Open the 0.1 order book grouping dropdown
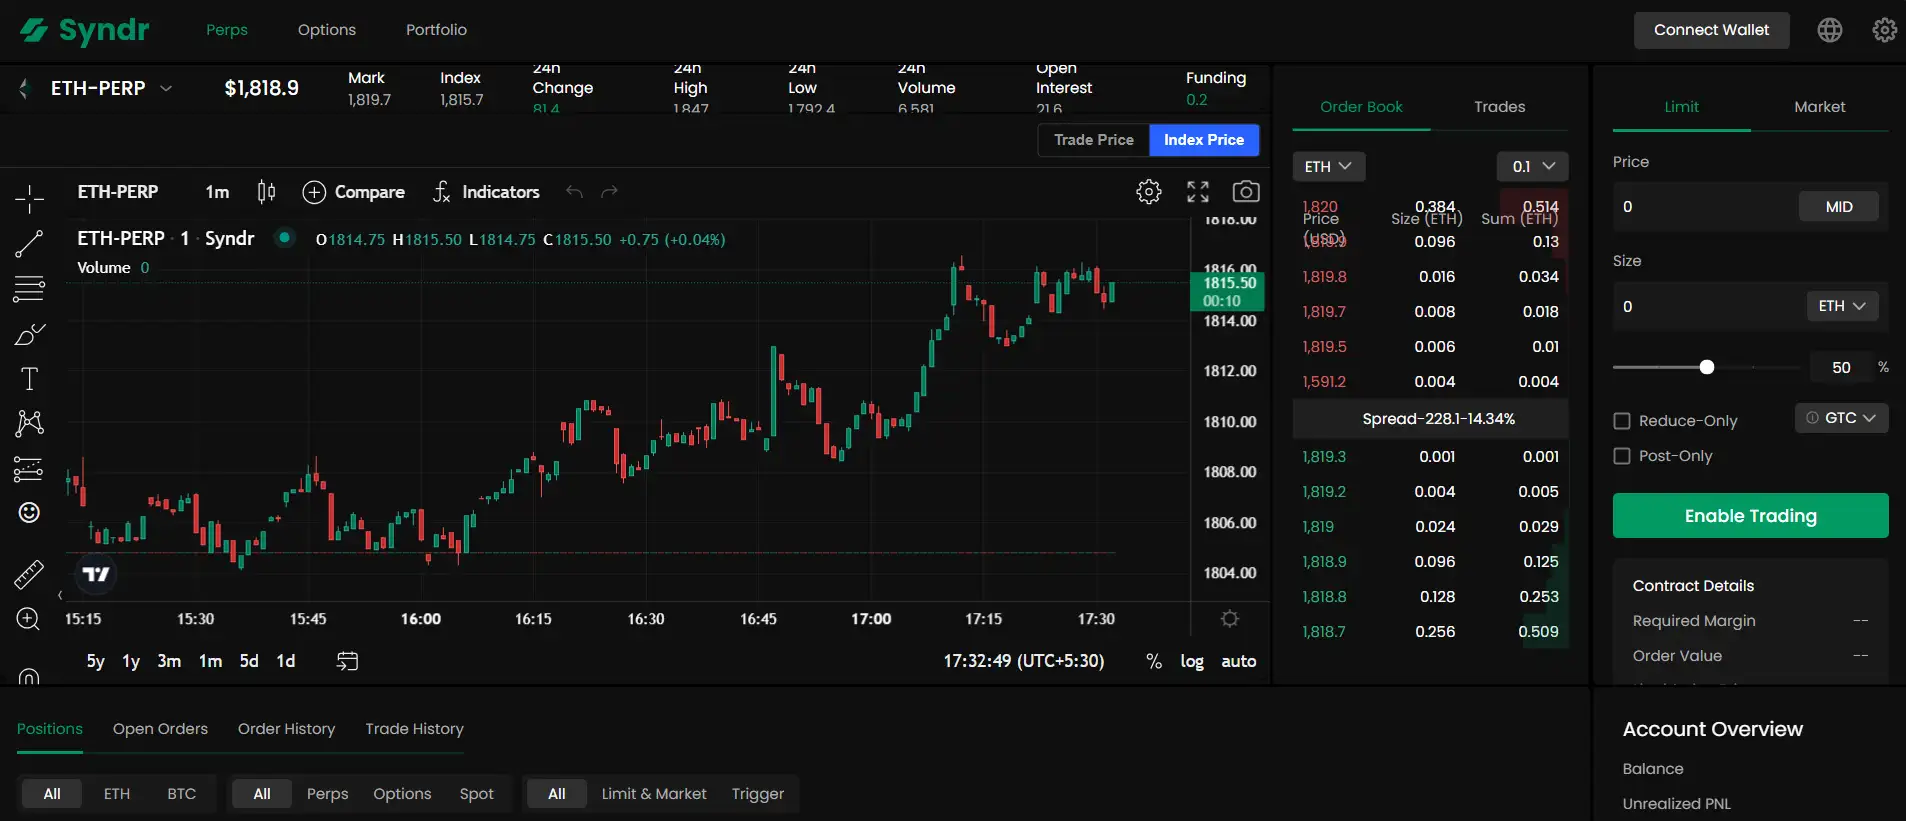This screenshot has height=821, width=1906. [1532, 166]
